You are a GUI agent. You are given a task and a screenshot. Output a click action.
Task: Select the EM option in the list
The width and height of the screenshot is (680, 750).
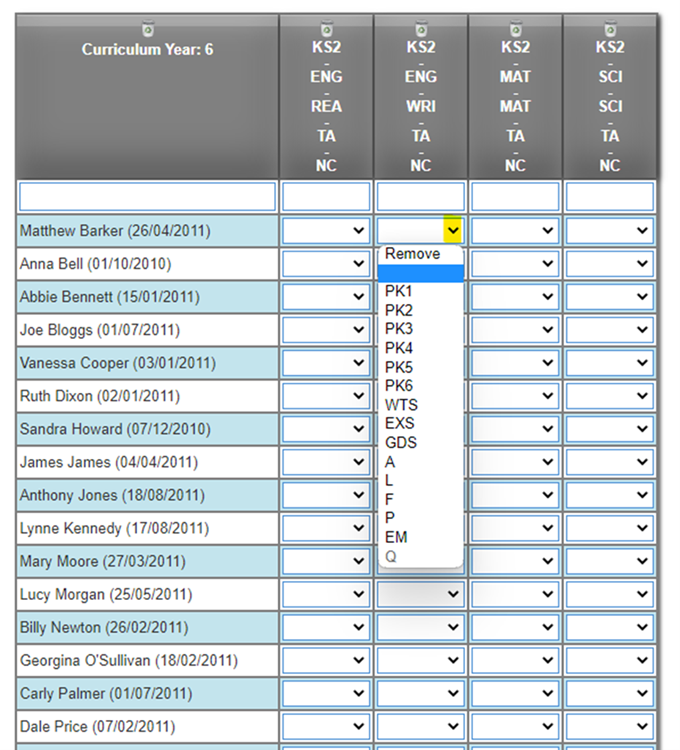(x=396, y=538)
